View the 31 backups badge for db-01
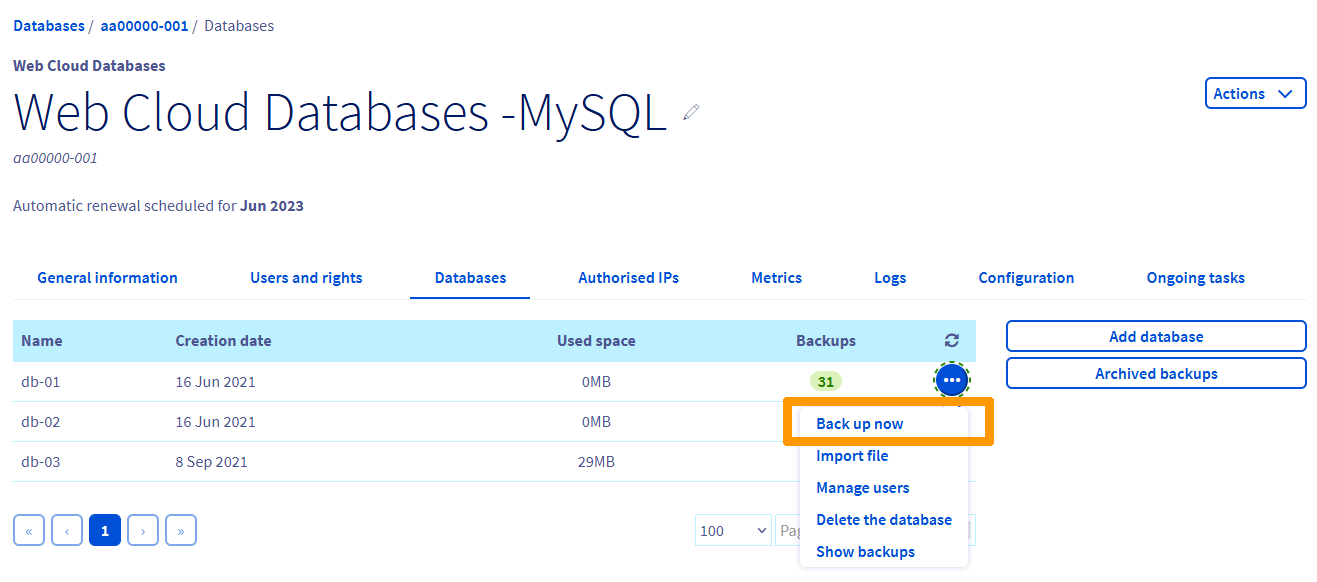Viewport: 1317px width, 582px height. pyautogui.click(x=826, y=381)
